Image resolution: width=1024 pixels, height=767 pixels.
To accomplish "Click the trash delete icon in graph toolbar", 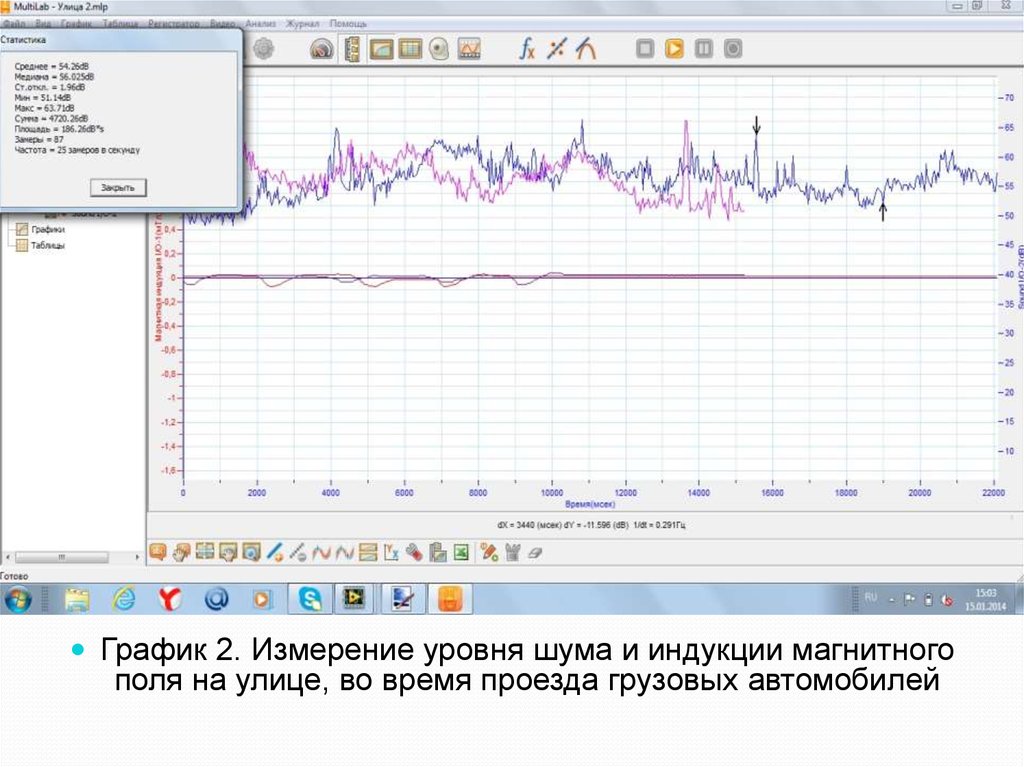I will coord(512,550).
